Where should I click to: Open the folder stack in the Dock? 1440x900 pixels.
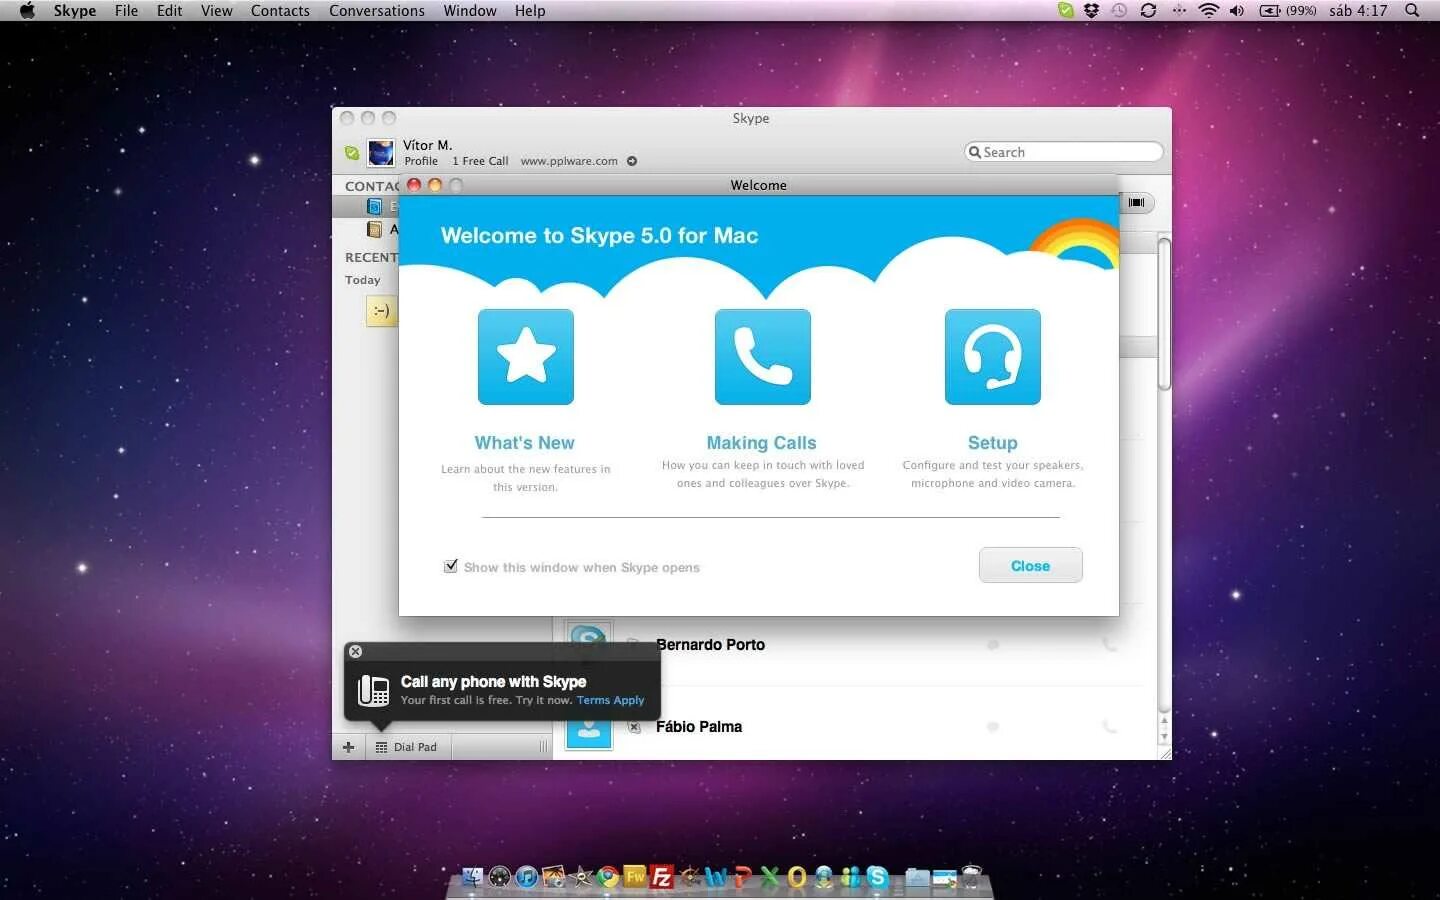[918, 877]
